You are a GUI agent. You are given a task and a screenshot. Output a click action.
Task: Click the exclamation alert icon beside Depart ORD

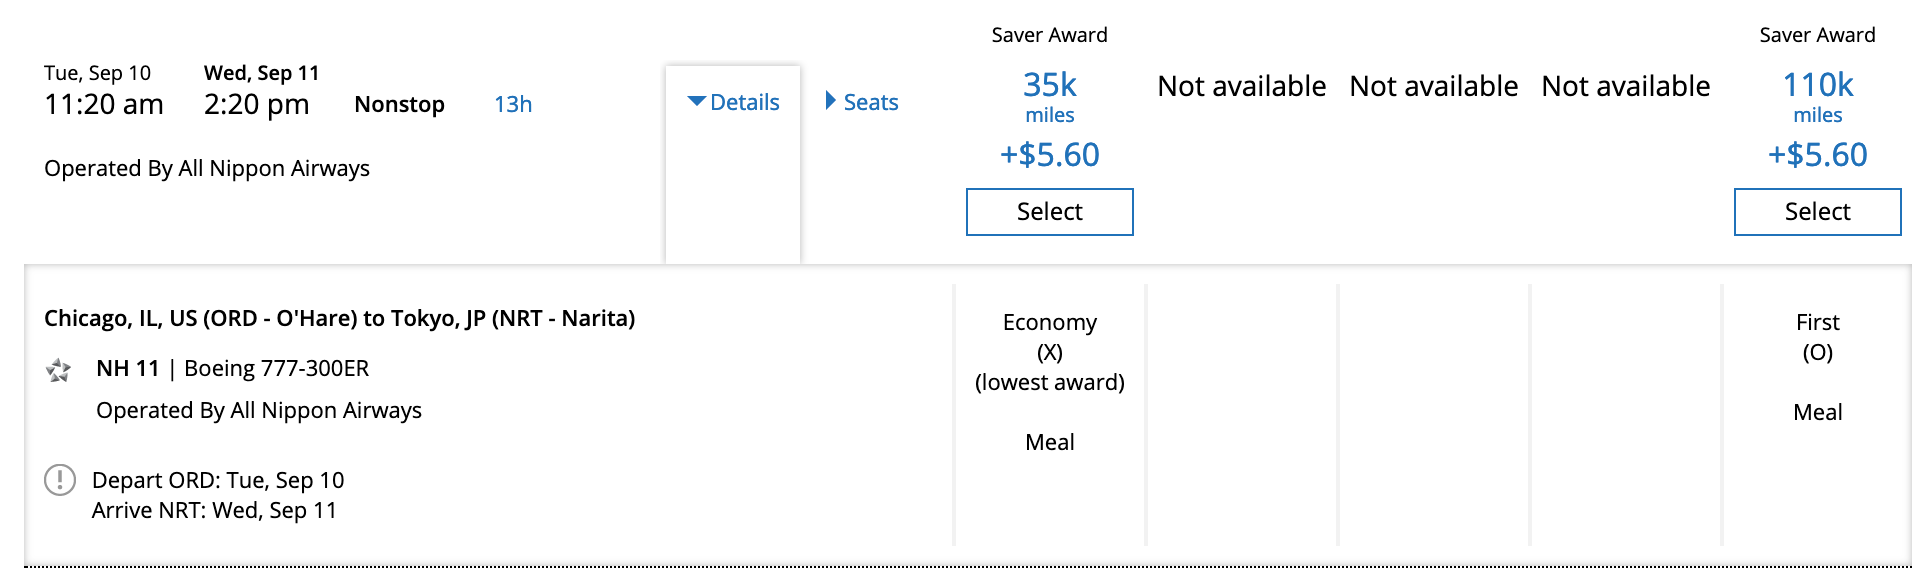[60, 480]
